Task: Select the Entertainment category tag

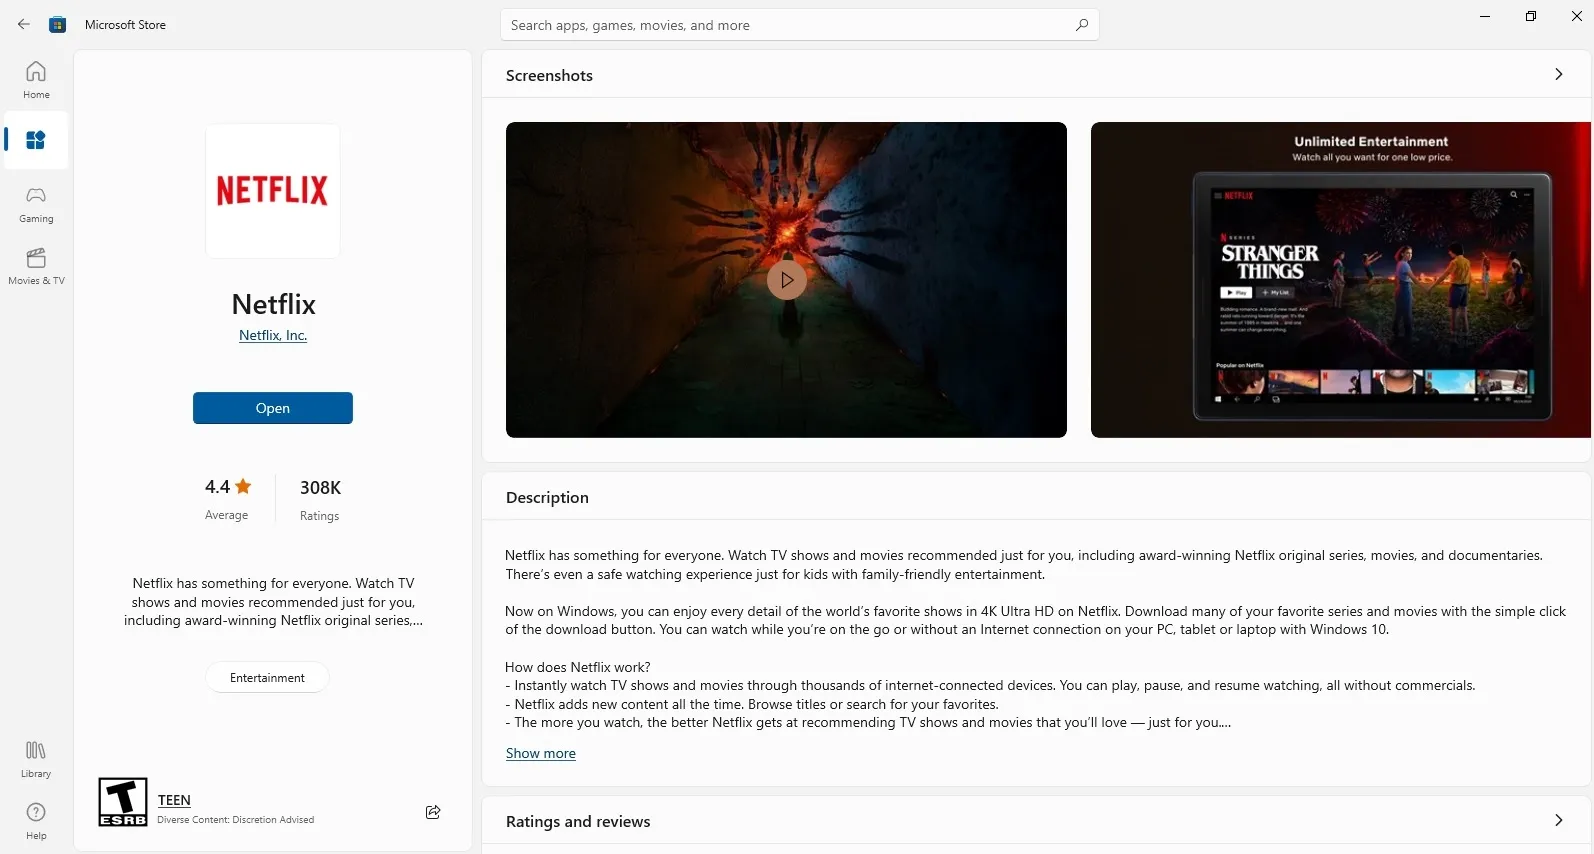Action: pyautogui.click(x=267, y=677)
